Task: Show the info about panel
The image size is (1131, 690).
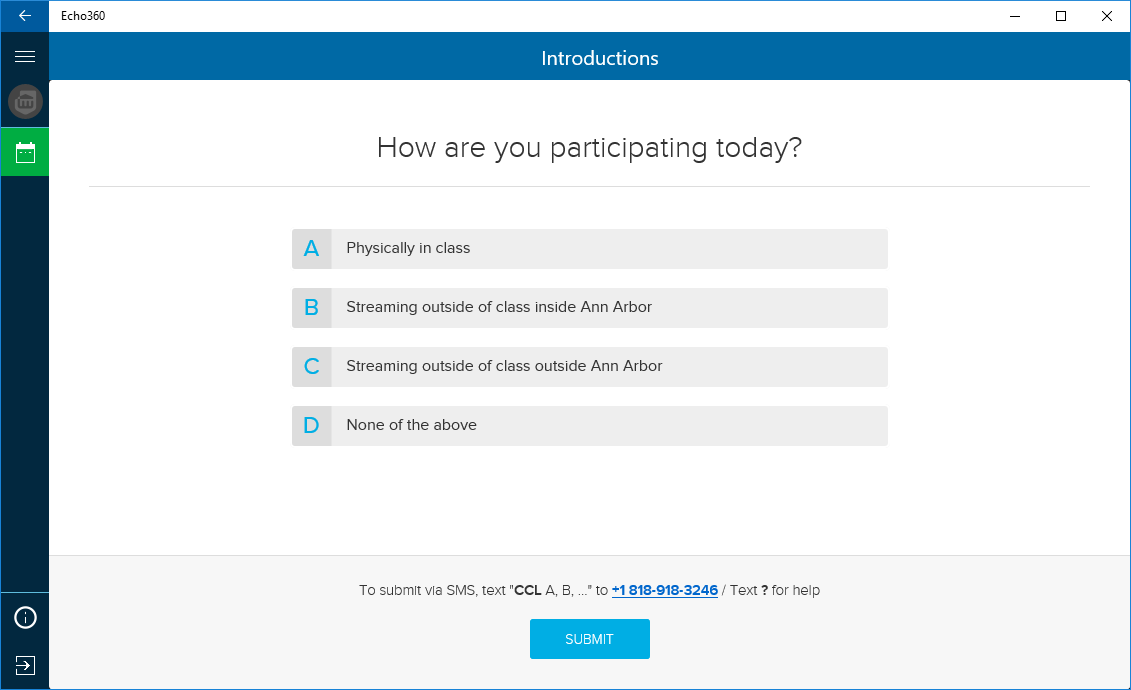Action: pyautogui.click(x=25, y=618)
